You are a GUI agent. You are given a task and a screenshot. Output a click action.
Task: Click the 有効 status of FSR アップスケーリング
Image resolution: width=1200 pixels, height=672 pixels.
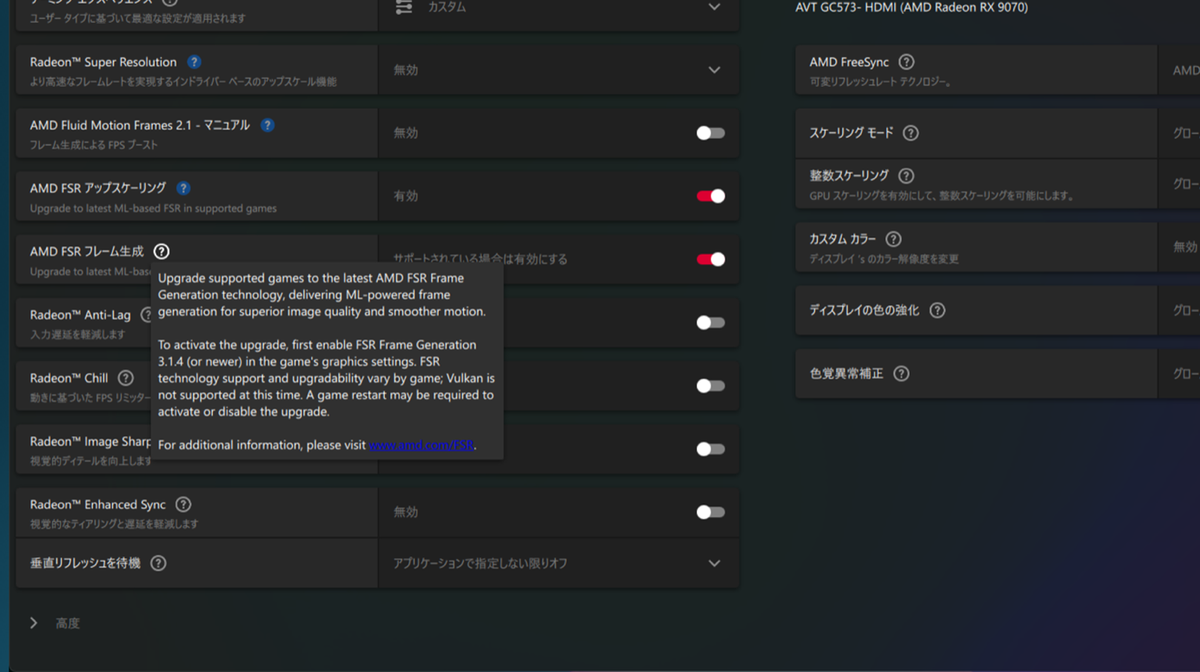click(x=406, y=196)
